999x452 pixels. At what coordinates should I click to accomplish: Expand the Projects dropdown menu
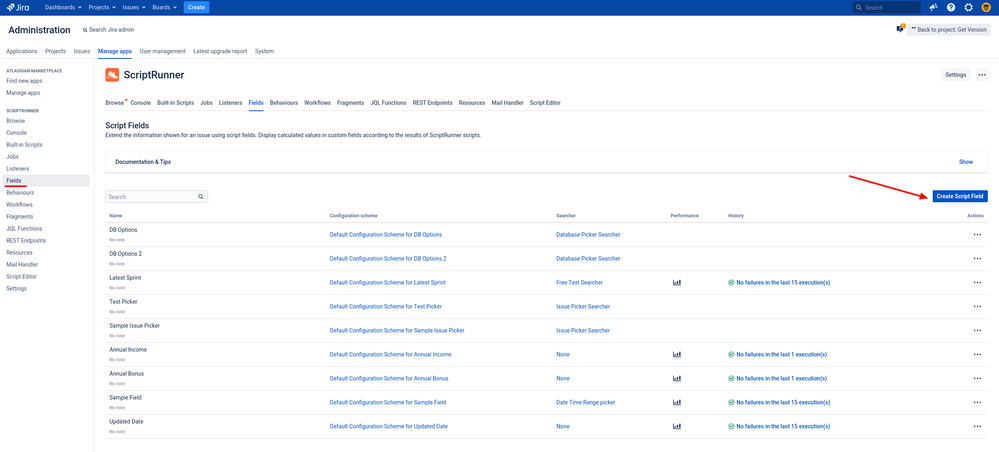(103, 7)
